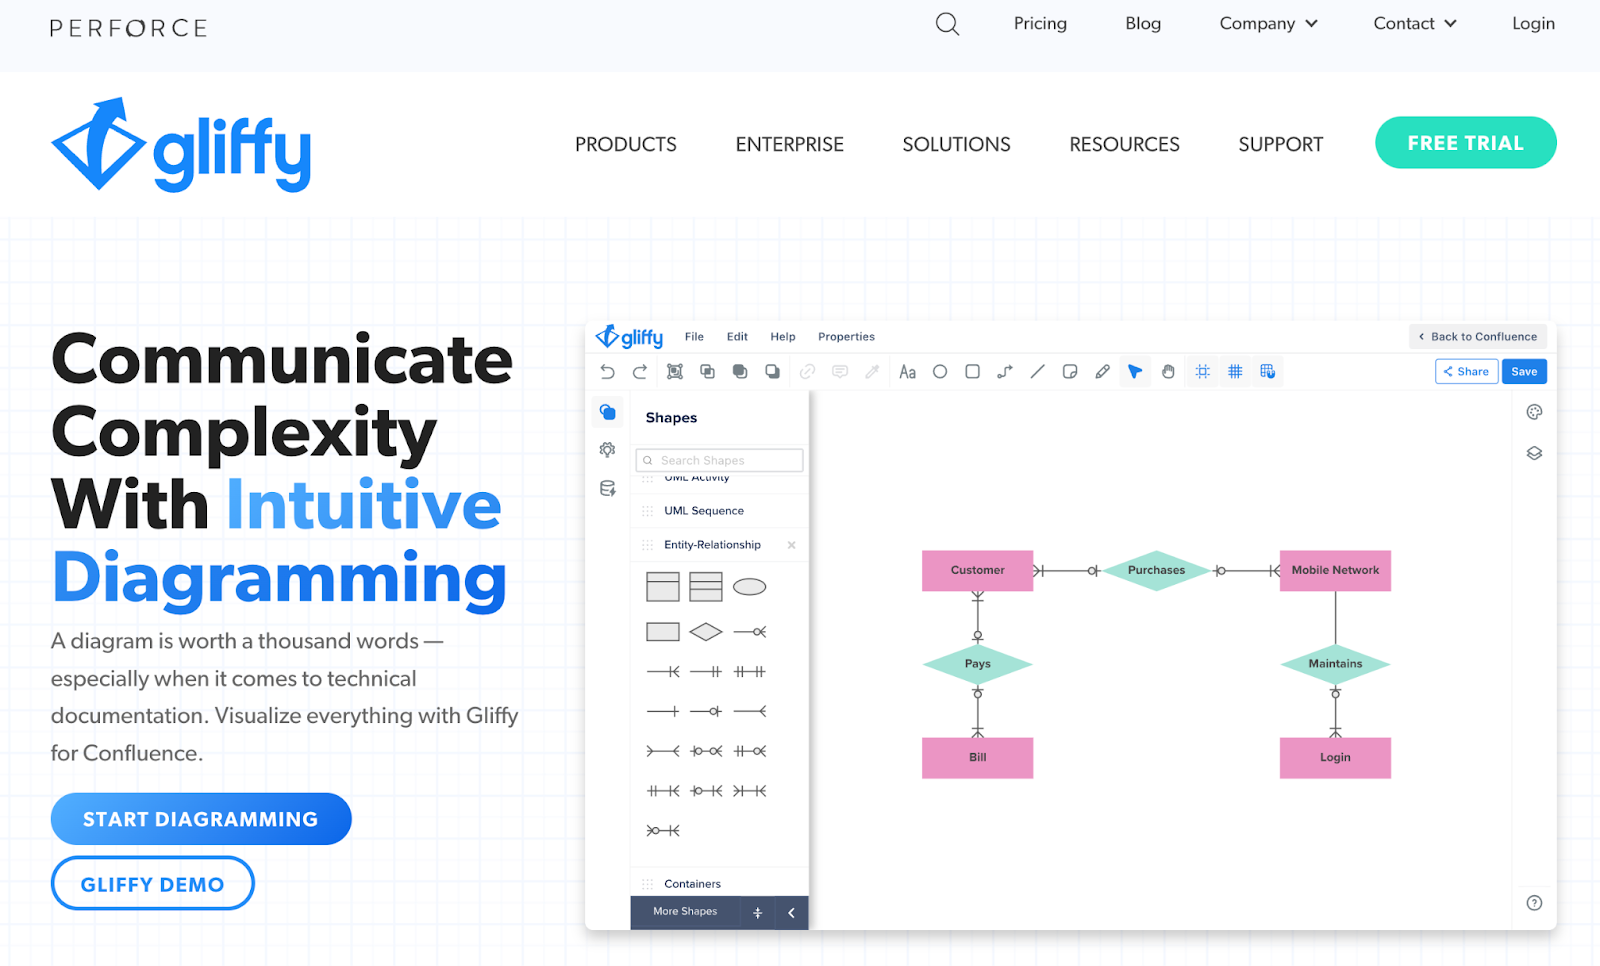
Task: Open the SUPPORT navigation item
Action: tap(1280, 145)
